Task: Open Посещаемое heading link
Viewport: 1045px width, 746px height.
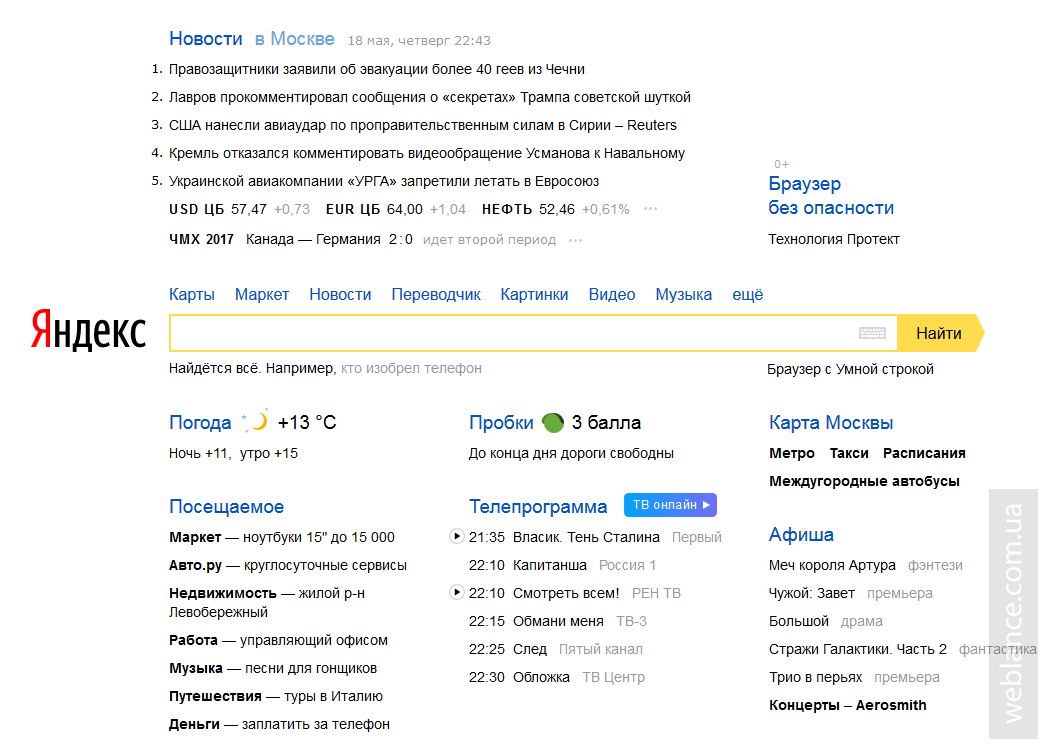Action: click(227, 507)
